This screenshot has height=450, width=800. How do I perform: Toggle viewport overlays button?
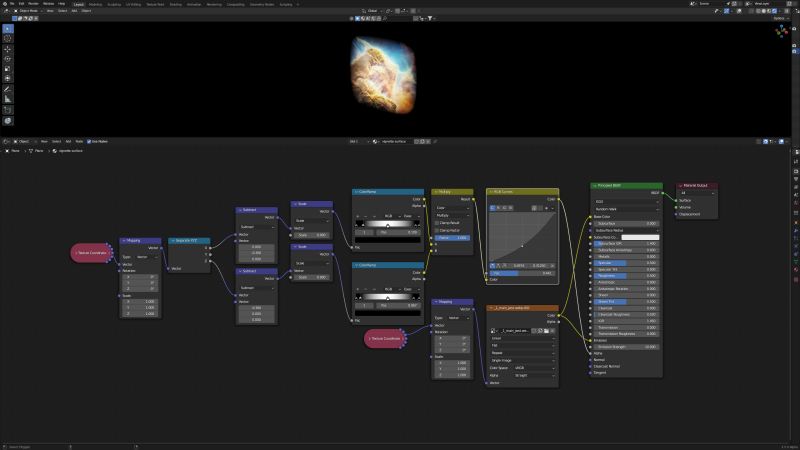(740, 11)
